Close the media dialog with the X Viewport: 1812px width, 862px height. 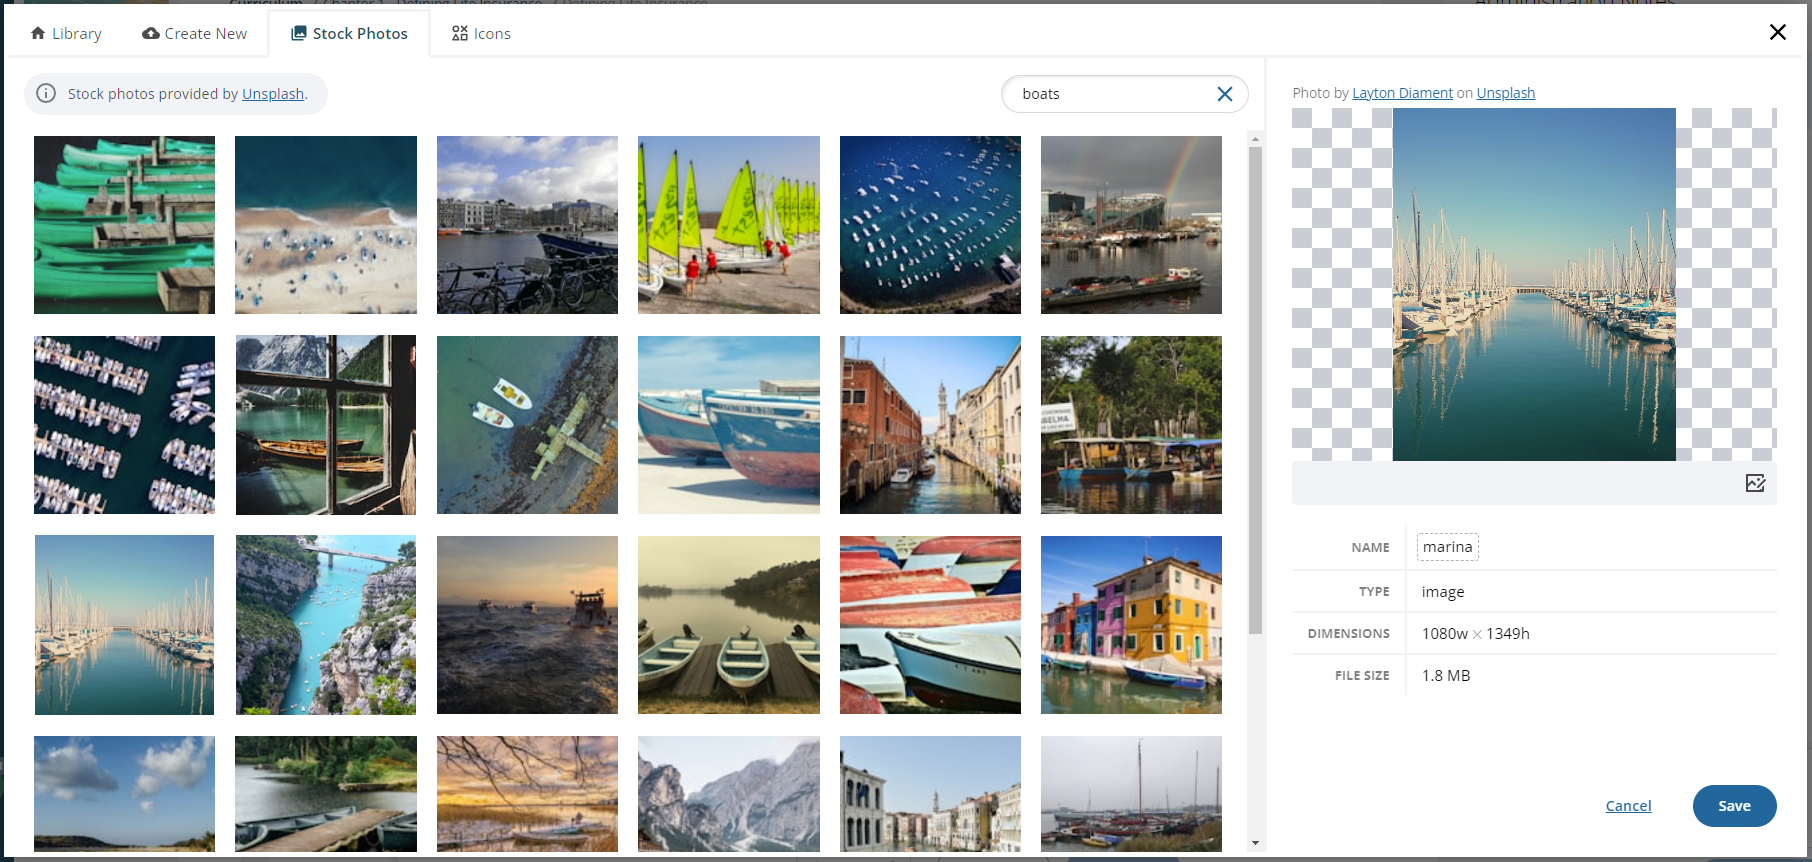(x=1777, y=32)
